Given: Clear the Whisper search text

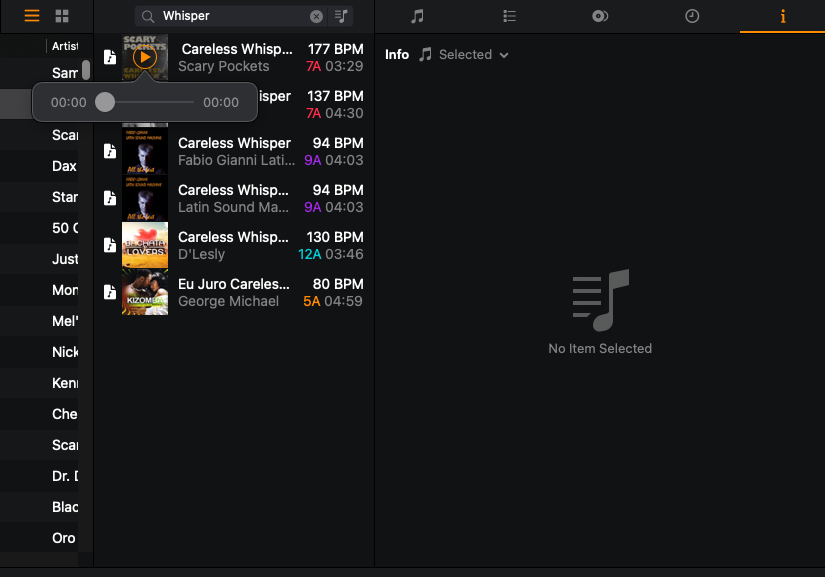Looking at the screenshot, I should point(316,16).
